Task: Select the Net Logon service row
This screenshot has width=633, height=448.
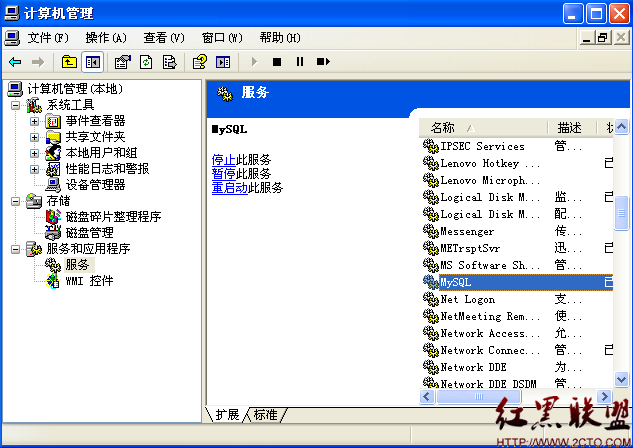Action: 517,299
